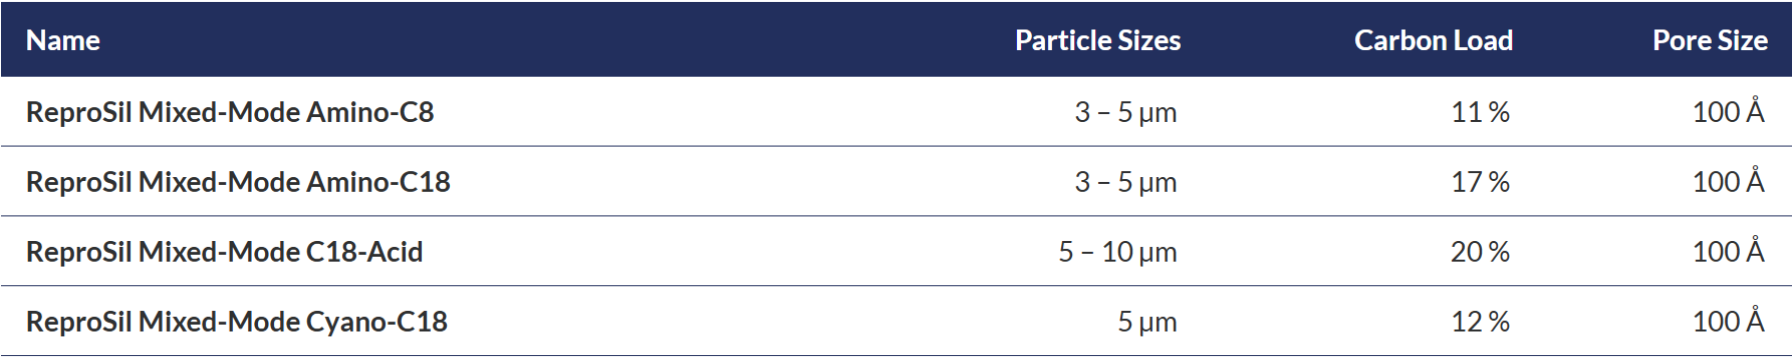Click the Particle Sizes column header
This screenshot has height=360, width=1792.
click(1097, 40)
